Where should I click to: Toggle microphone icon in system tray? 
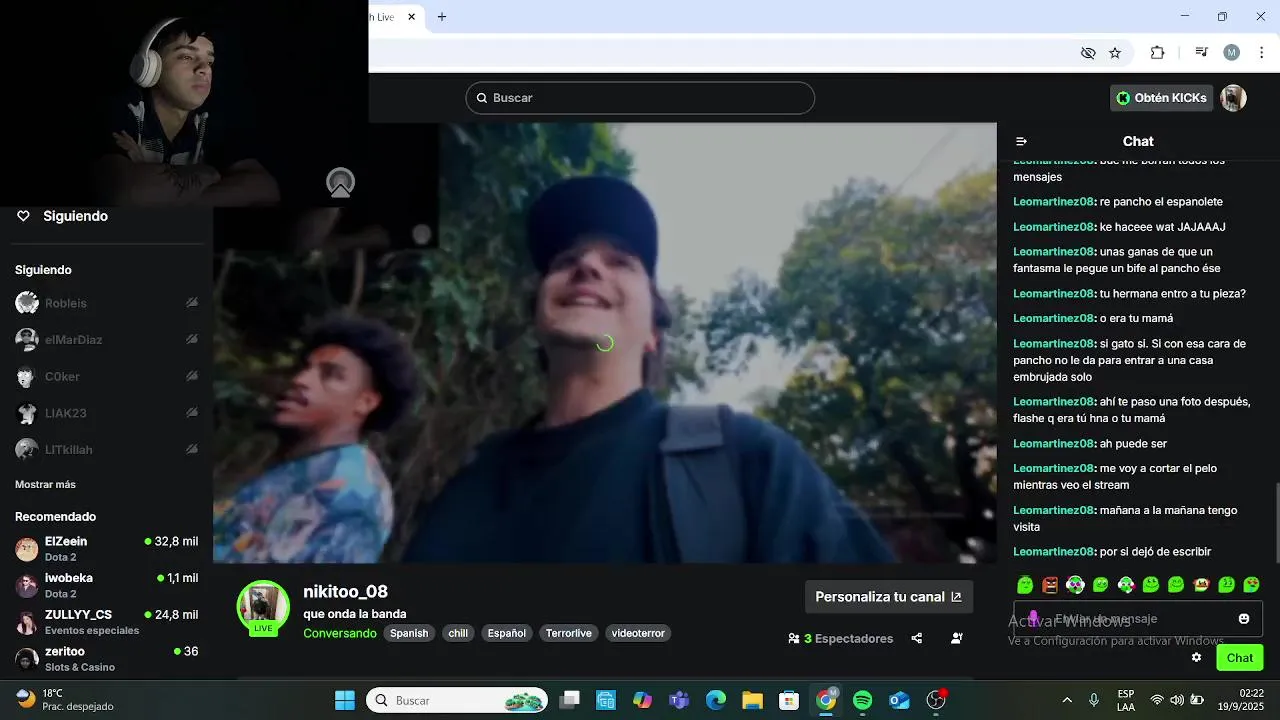[x=1094, y=700]
